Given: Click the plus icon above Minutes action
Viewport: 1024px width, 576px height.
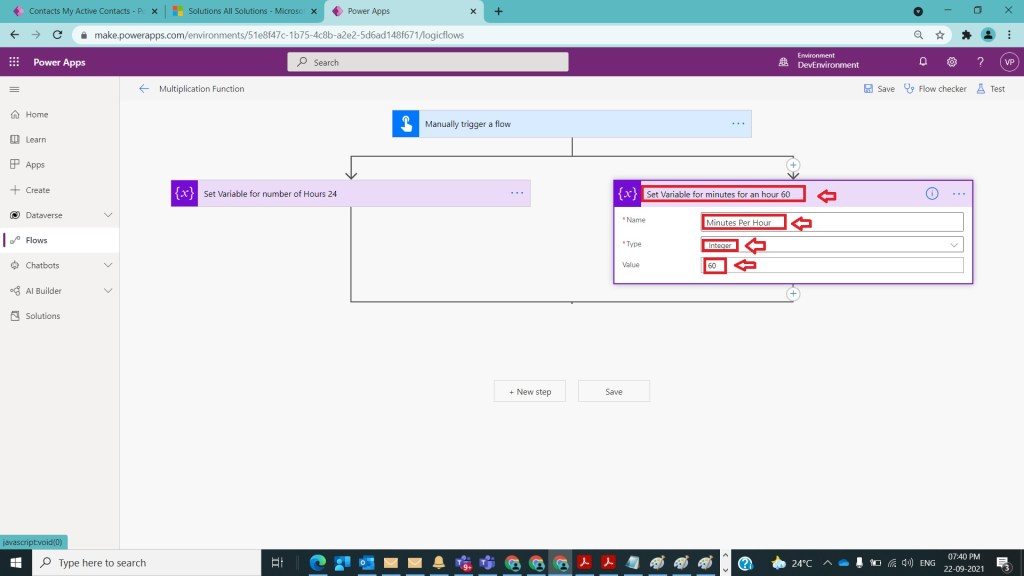Looking at the screenshot, I should 793,164.
